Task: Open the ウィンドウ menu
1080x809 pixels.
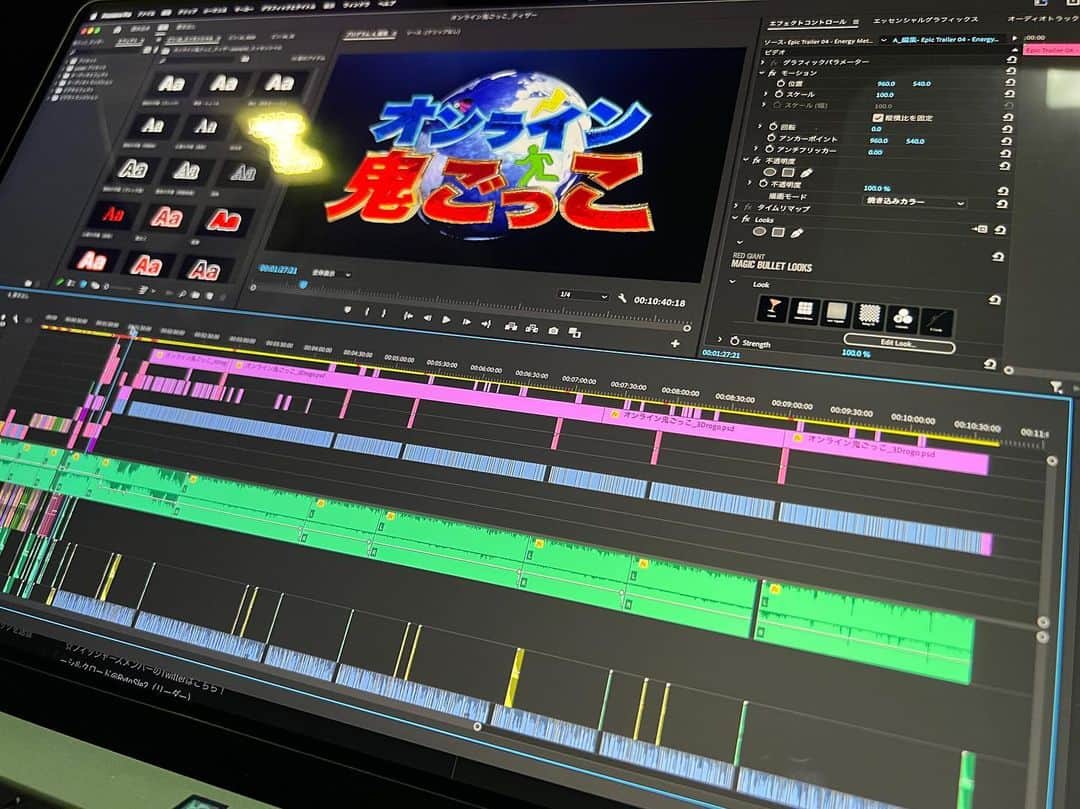Action: [x=357, y=4]
